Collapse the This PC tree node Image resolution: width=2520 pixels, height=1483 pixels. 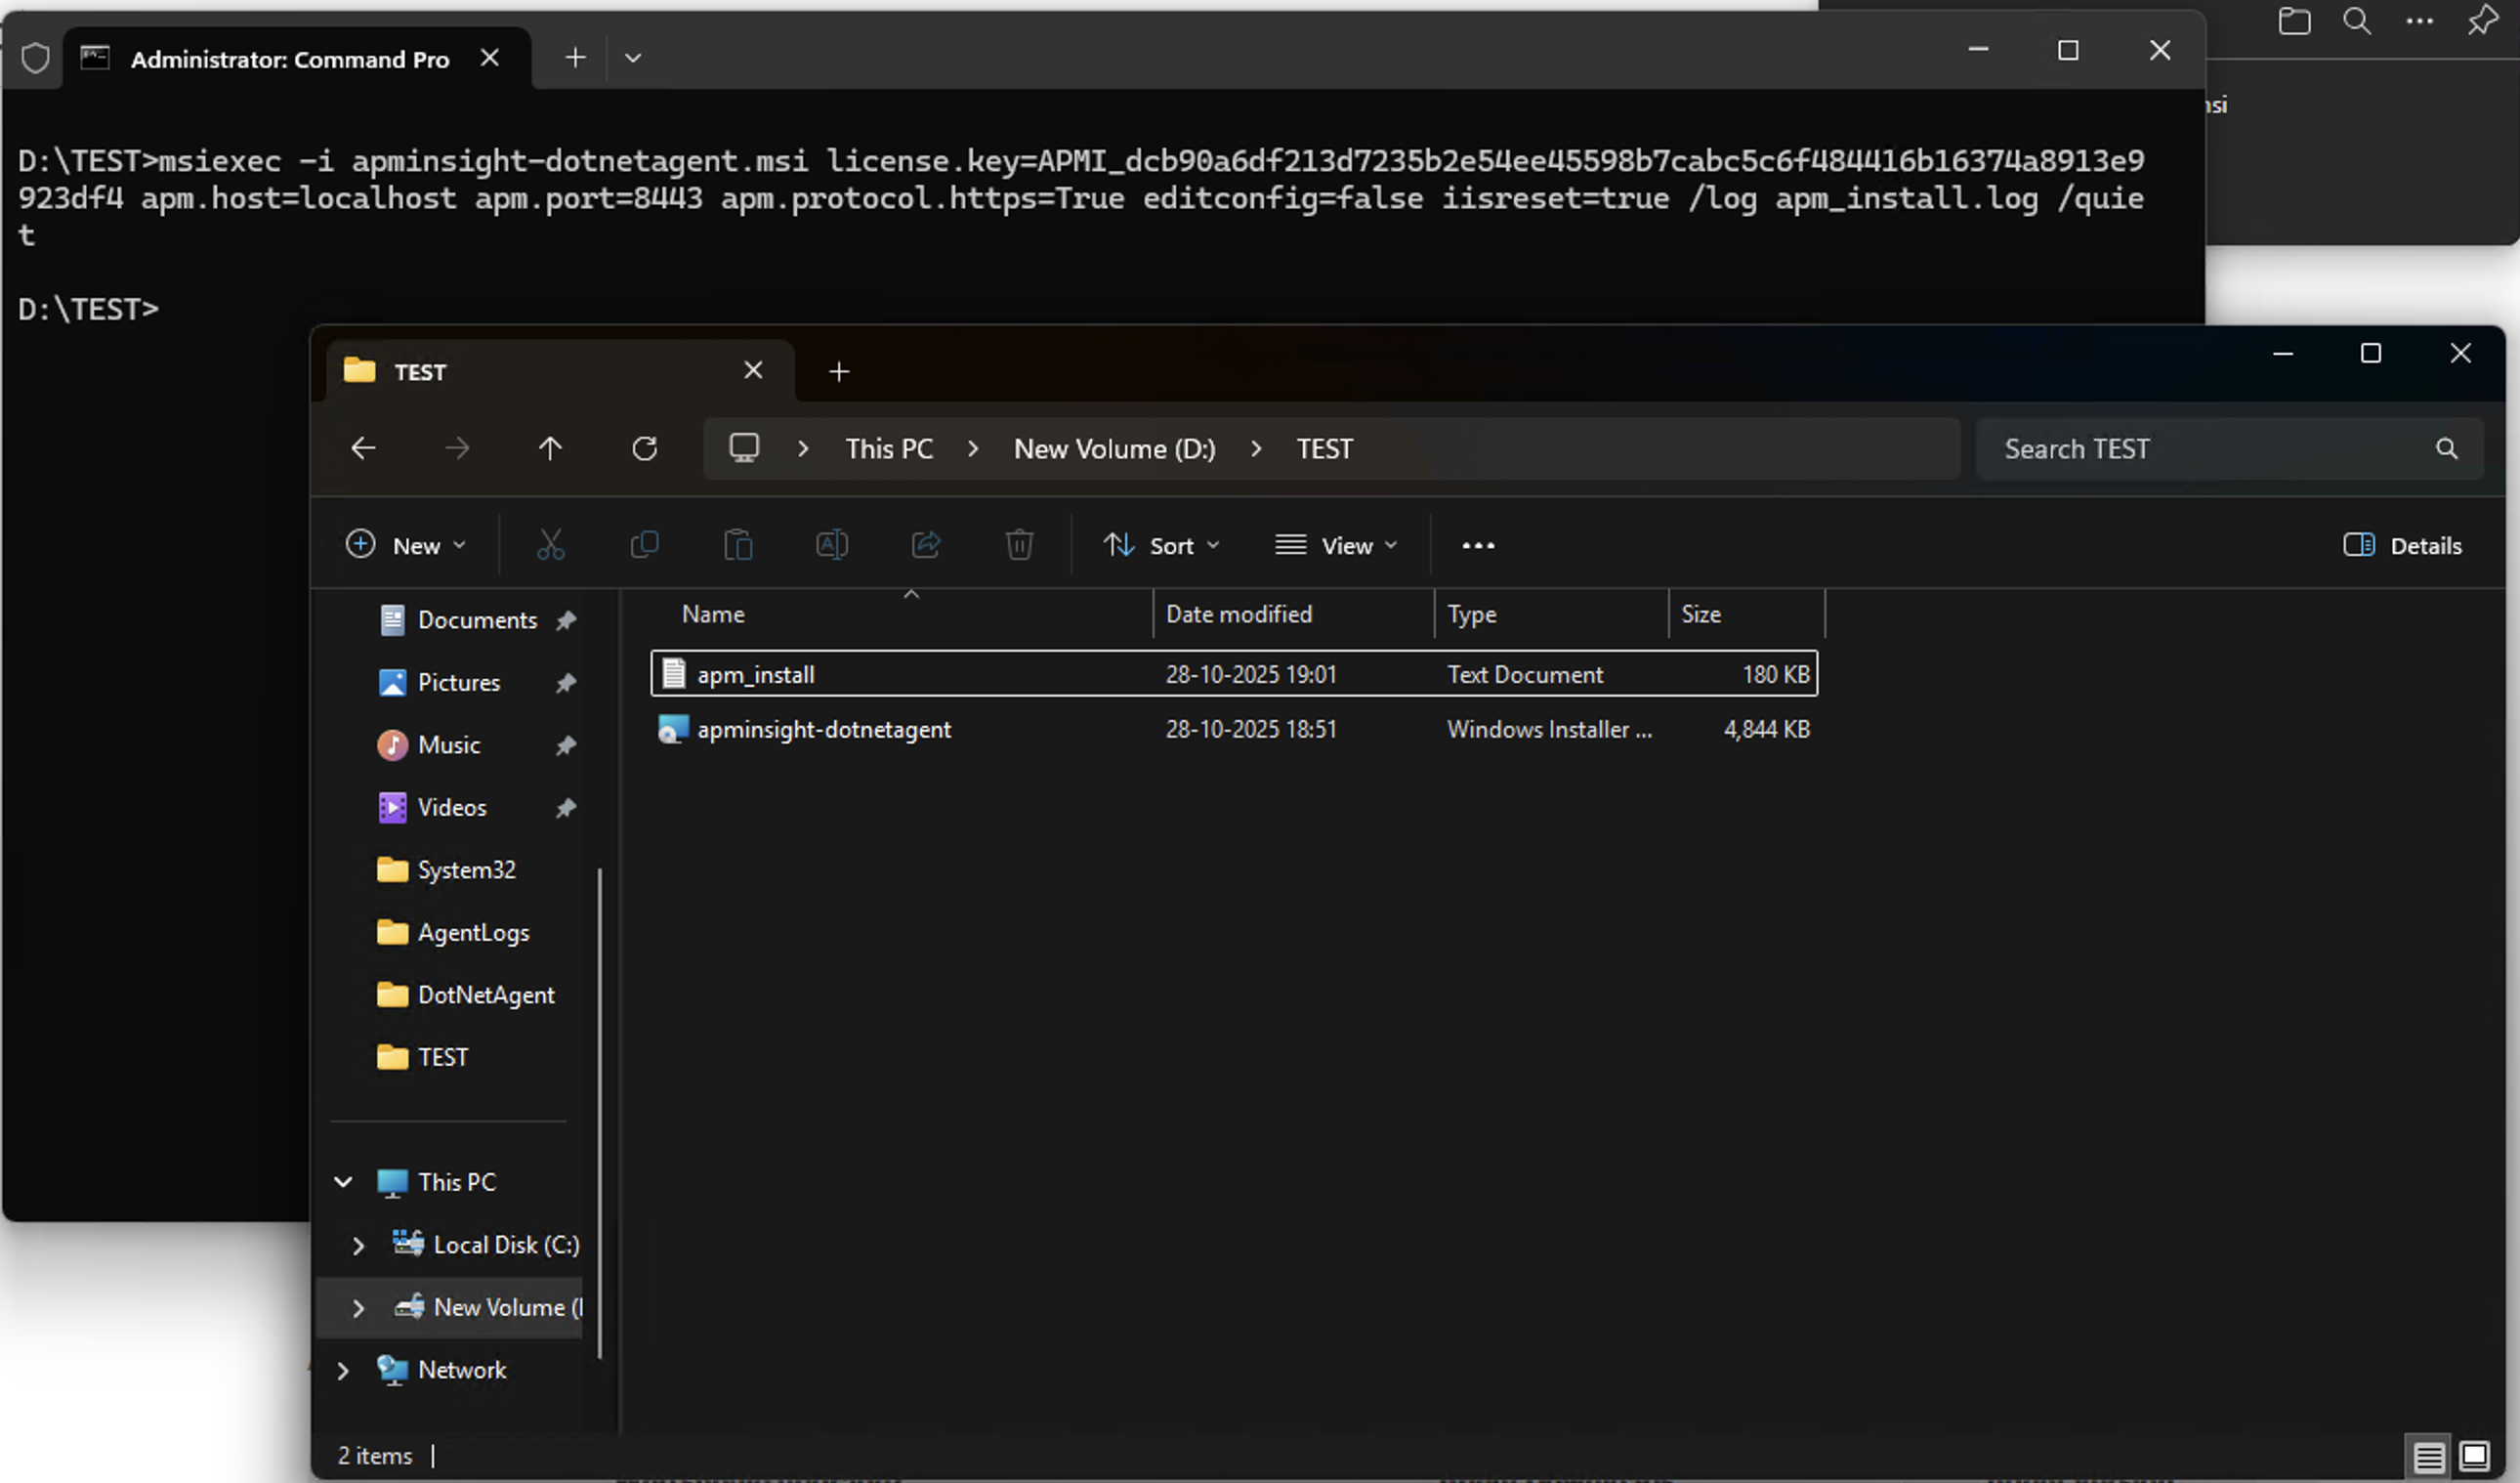click(343, 1182)
